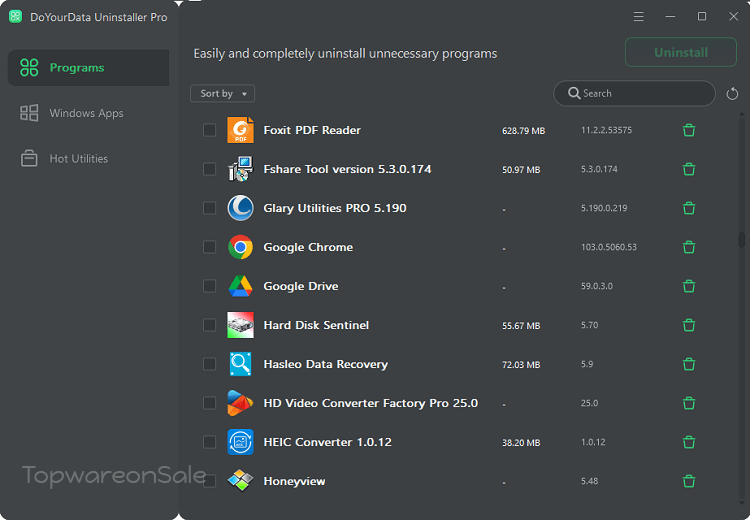Remove Glary Utilities PRO with trash icon

pos(689,208)
